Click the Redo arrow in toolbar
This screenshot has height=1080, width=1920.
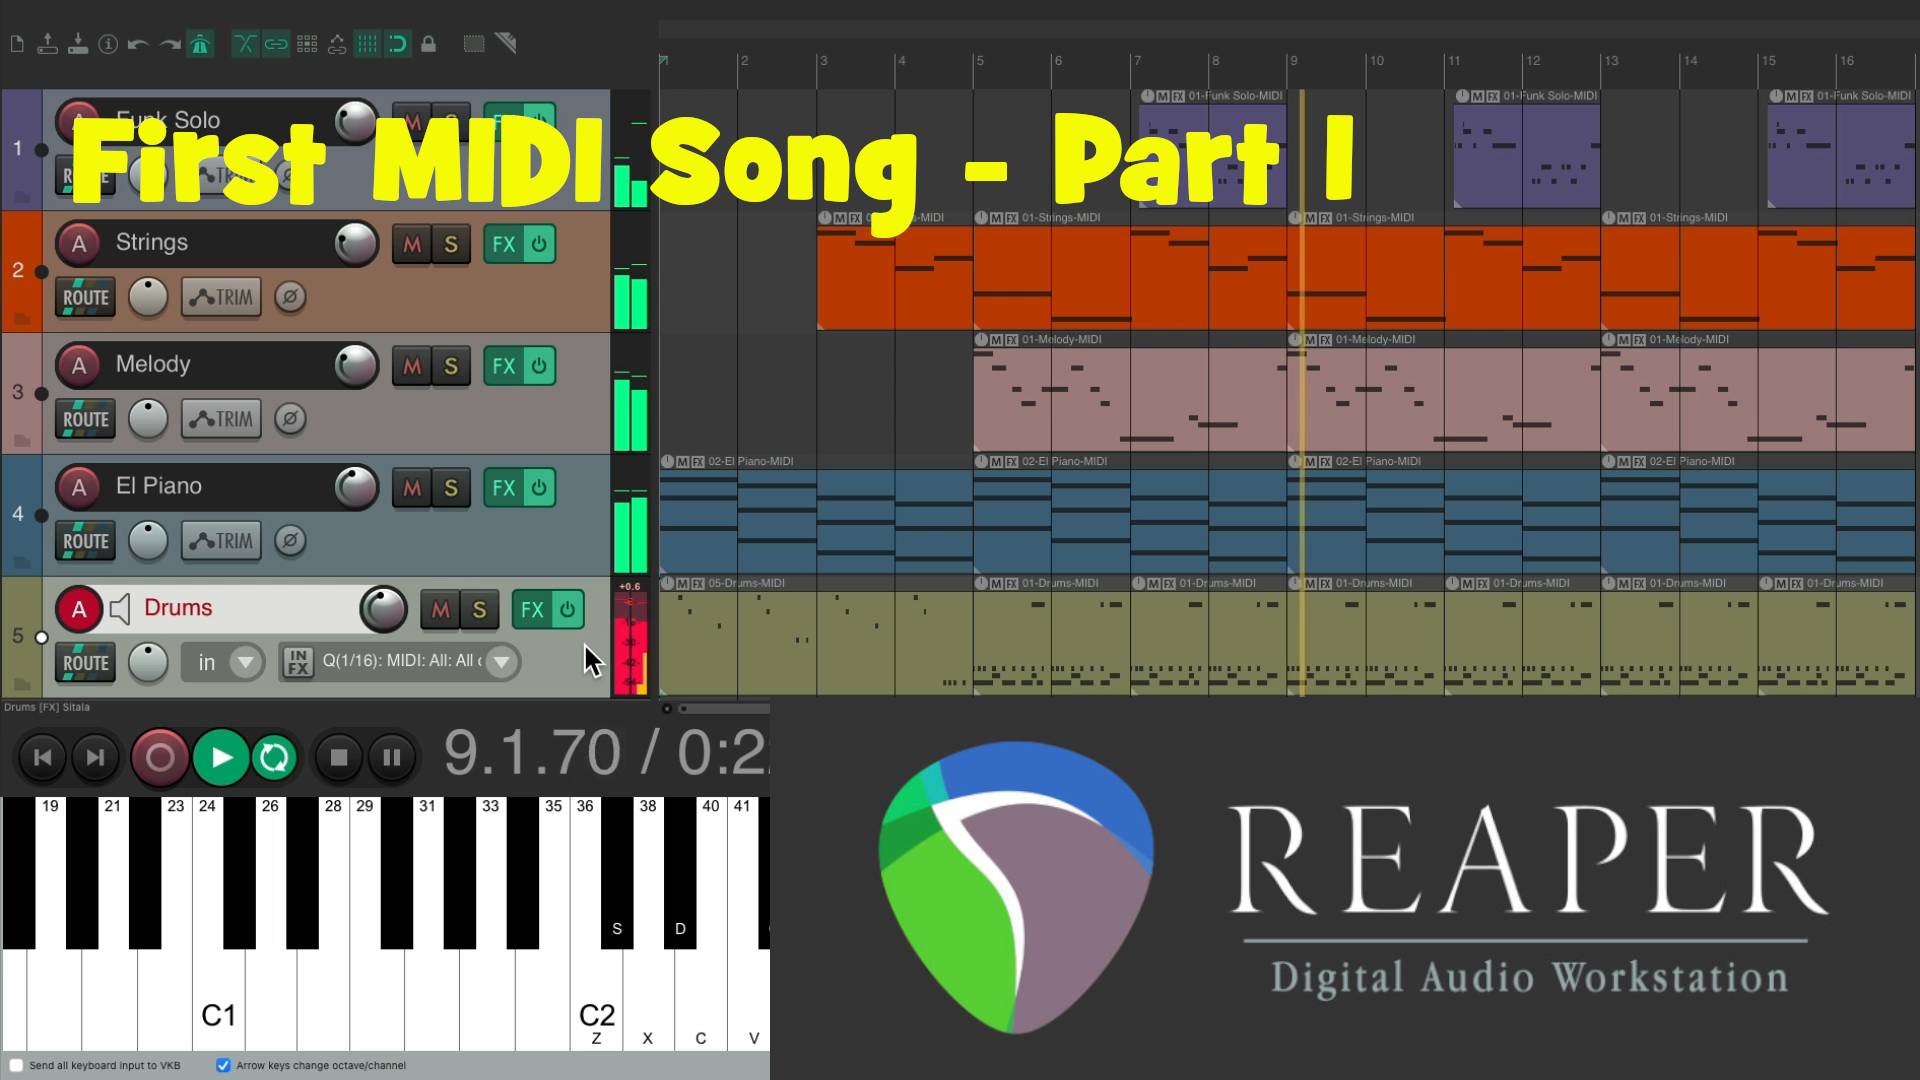tap(170, 44)
